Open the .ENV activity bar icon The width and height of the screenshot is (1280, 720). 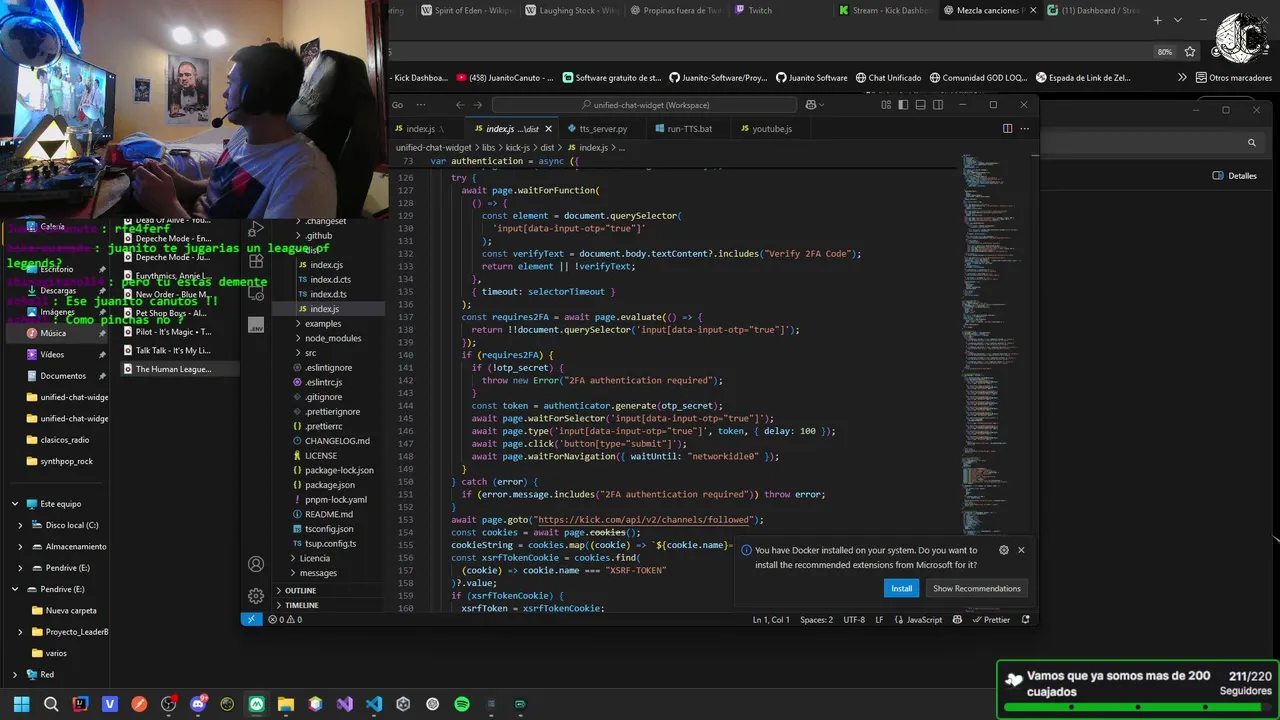[256, 326]
